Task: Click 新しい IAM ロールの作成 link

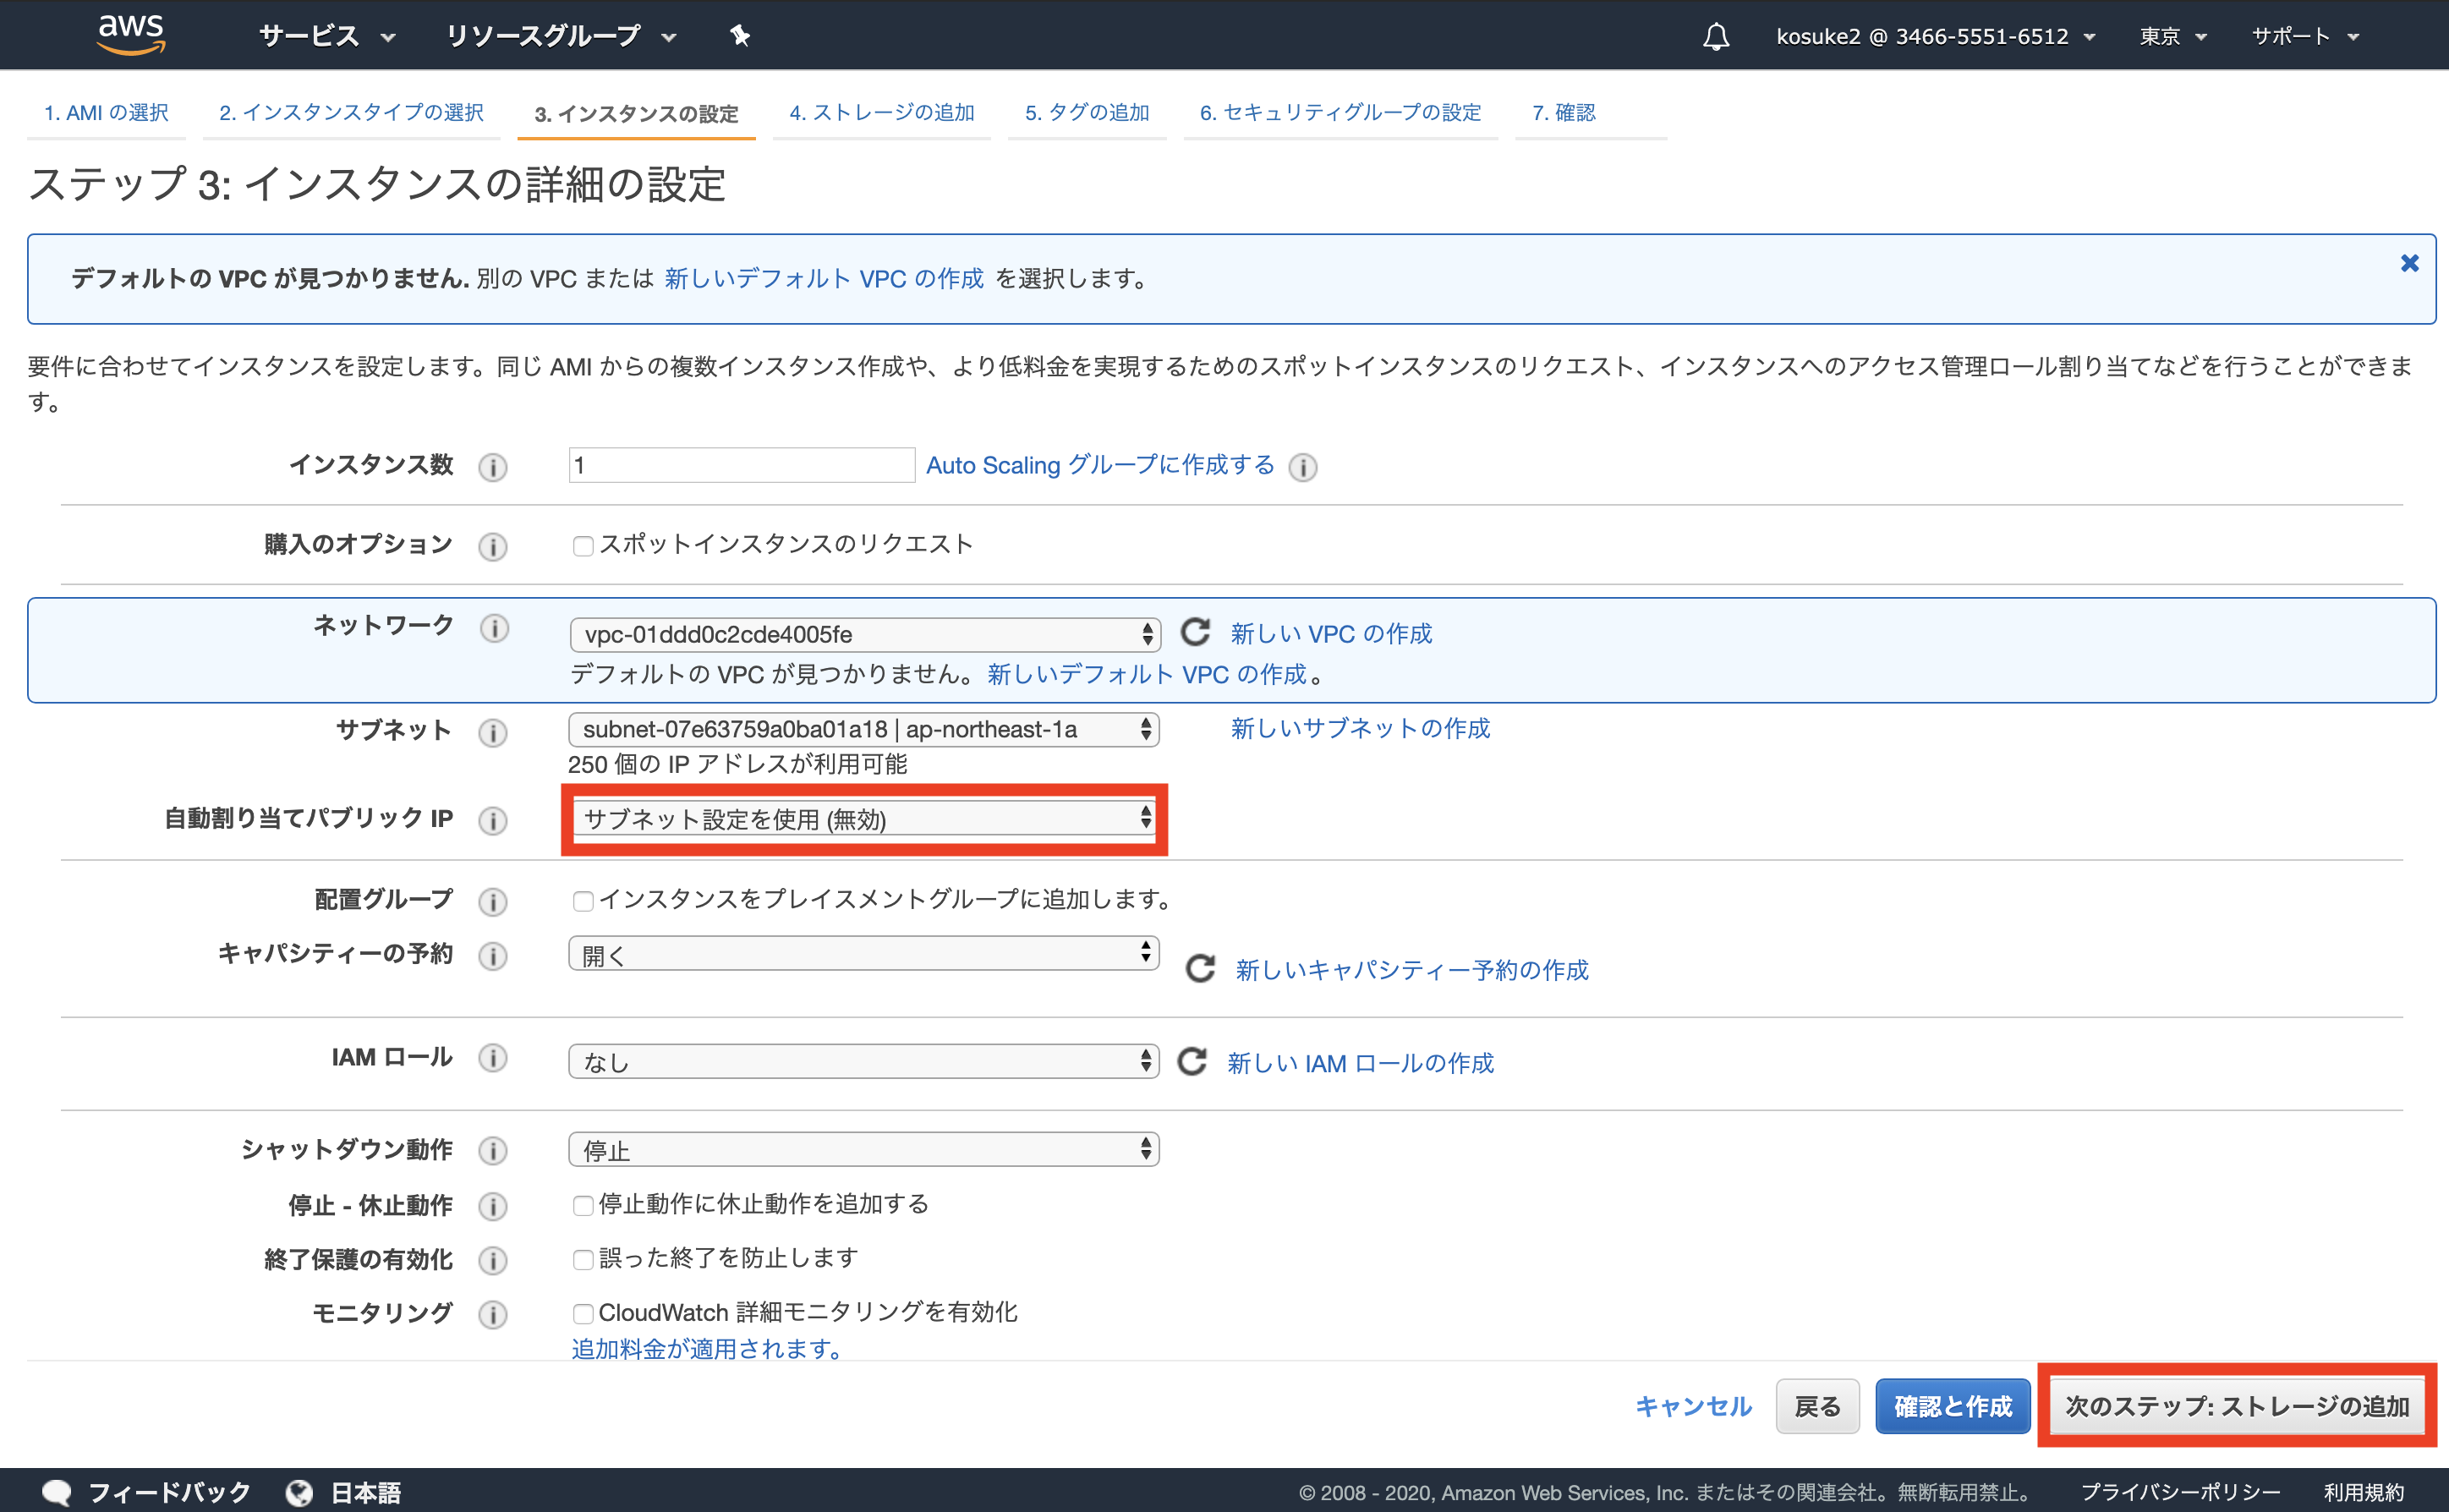Action: click(1360, 1062)
